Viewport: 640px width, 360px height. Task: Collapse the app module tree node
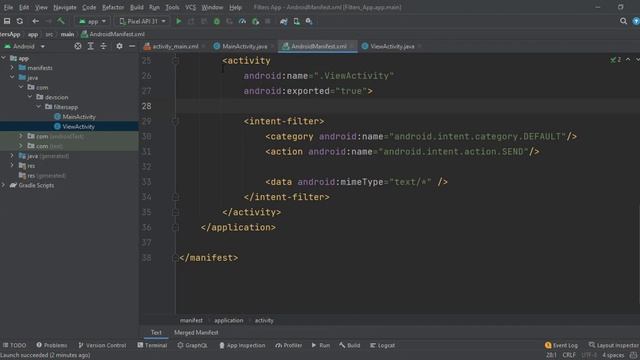point(4,58)
